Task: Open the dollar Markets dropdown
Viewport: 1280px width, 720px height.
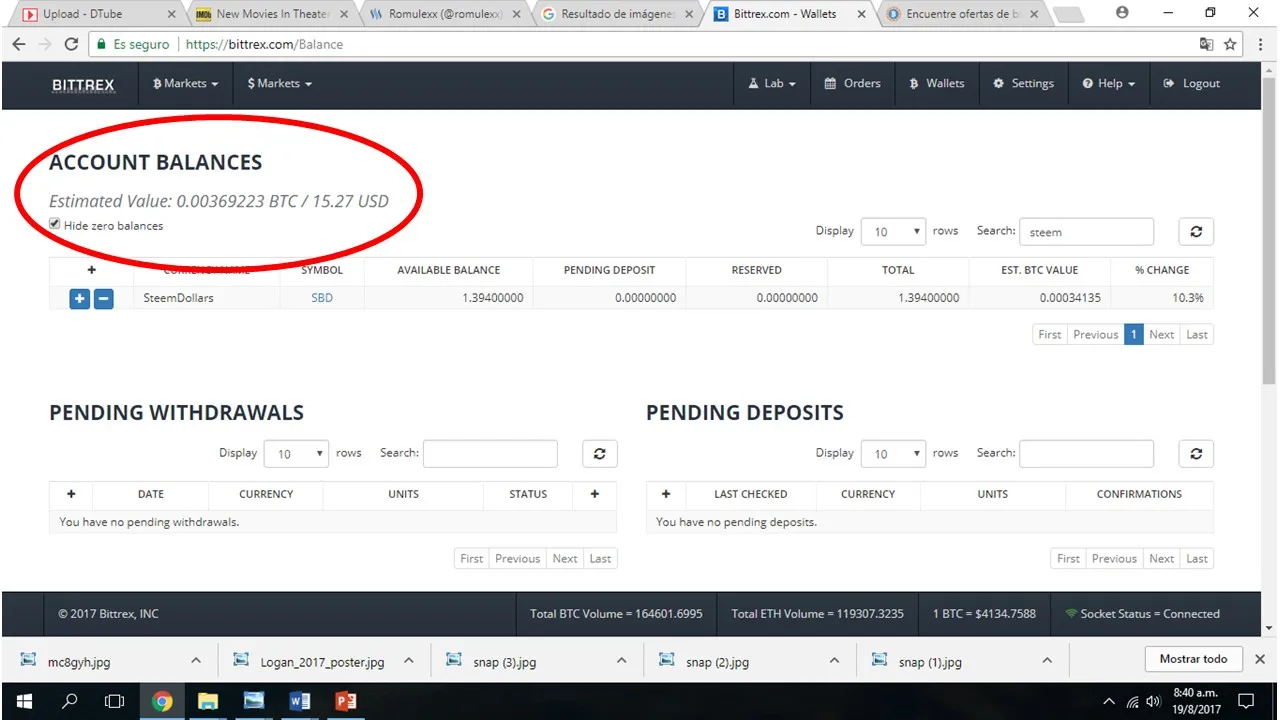Action: (280, 84)
